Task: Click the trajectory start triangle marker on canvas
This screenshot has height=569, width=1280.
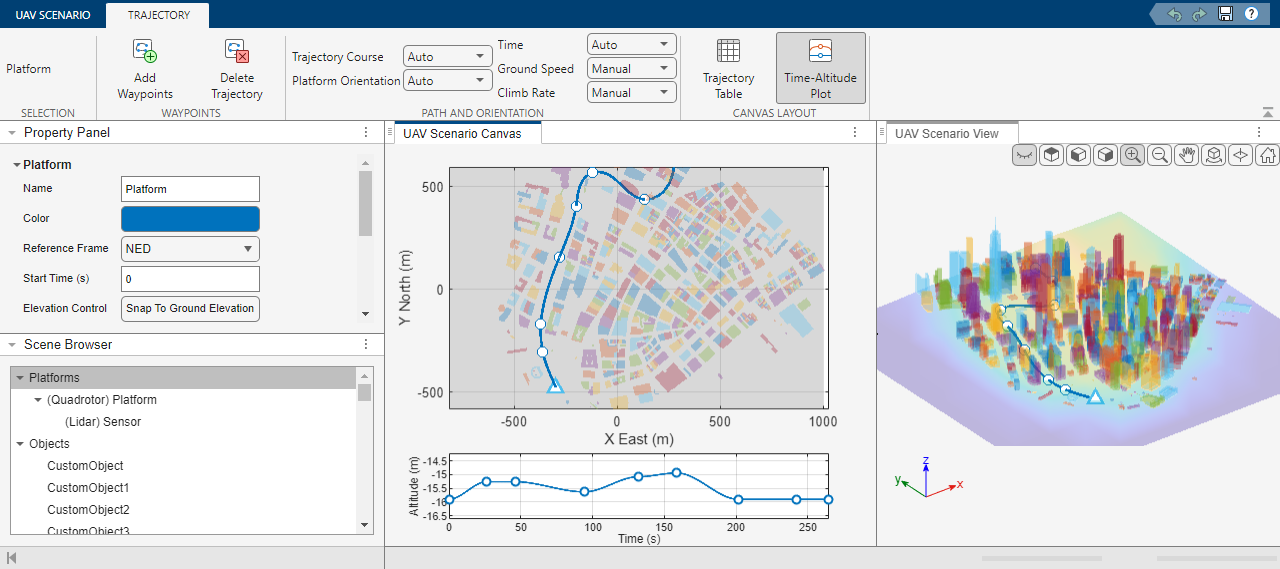Action: [555, 386]
